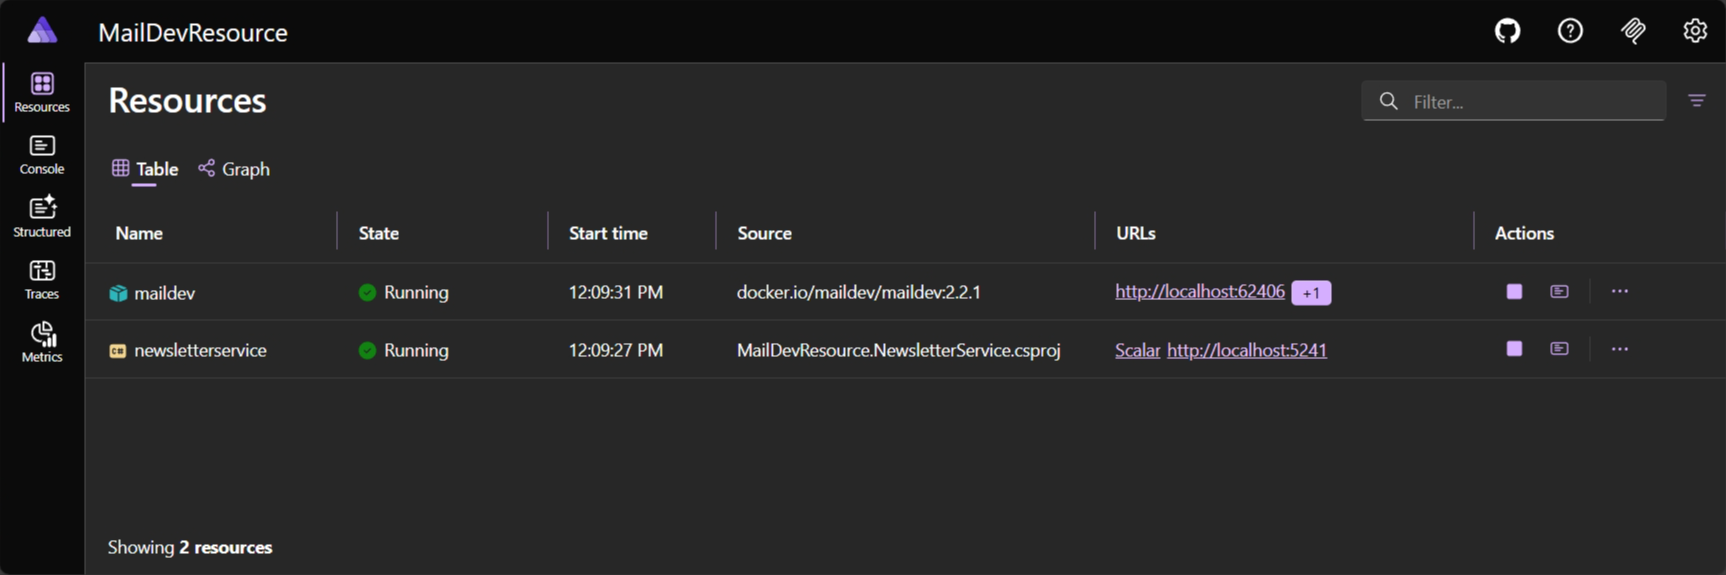
Task: View console logs for newsletterservice
Action: click(1559, 349)
